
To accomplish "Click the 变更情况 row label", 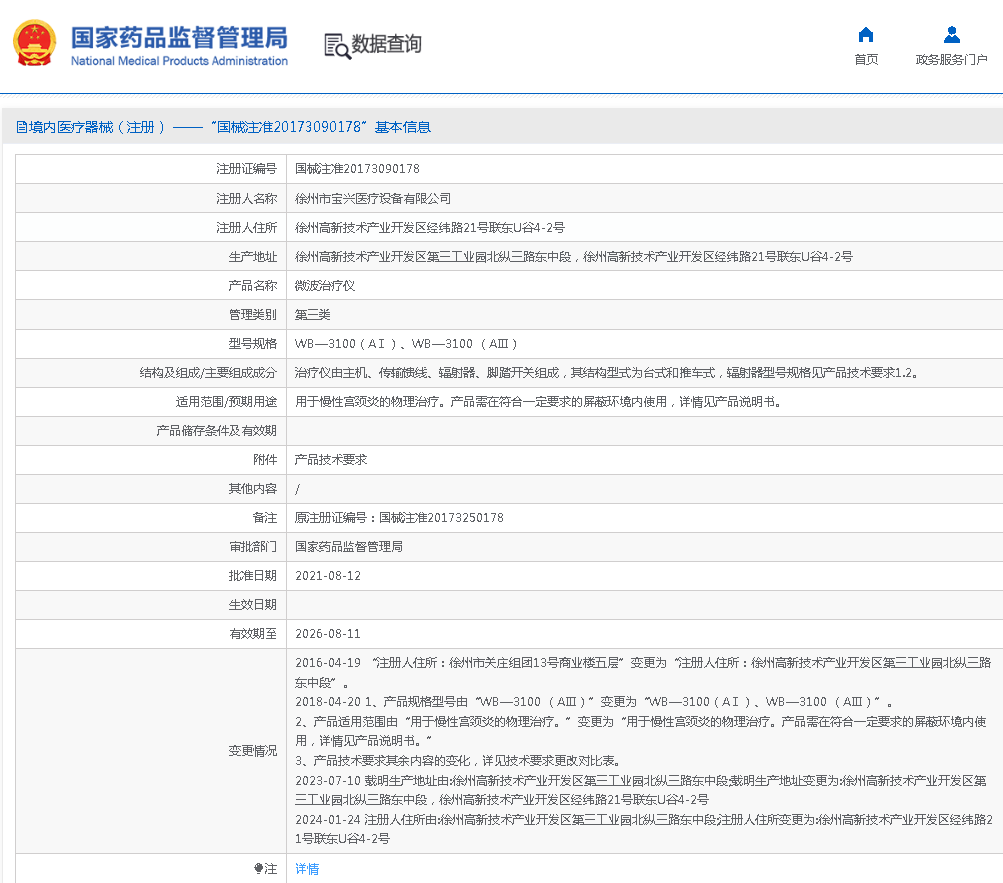I will [x=253, y=751].
